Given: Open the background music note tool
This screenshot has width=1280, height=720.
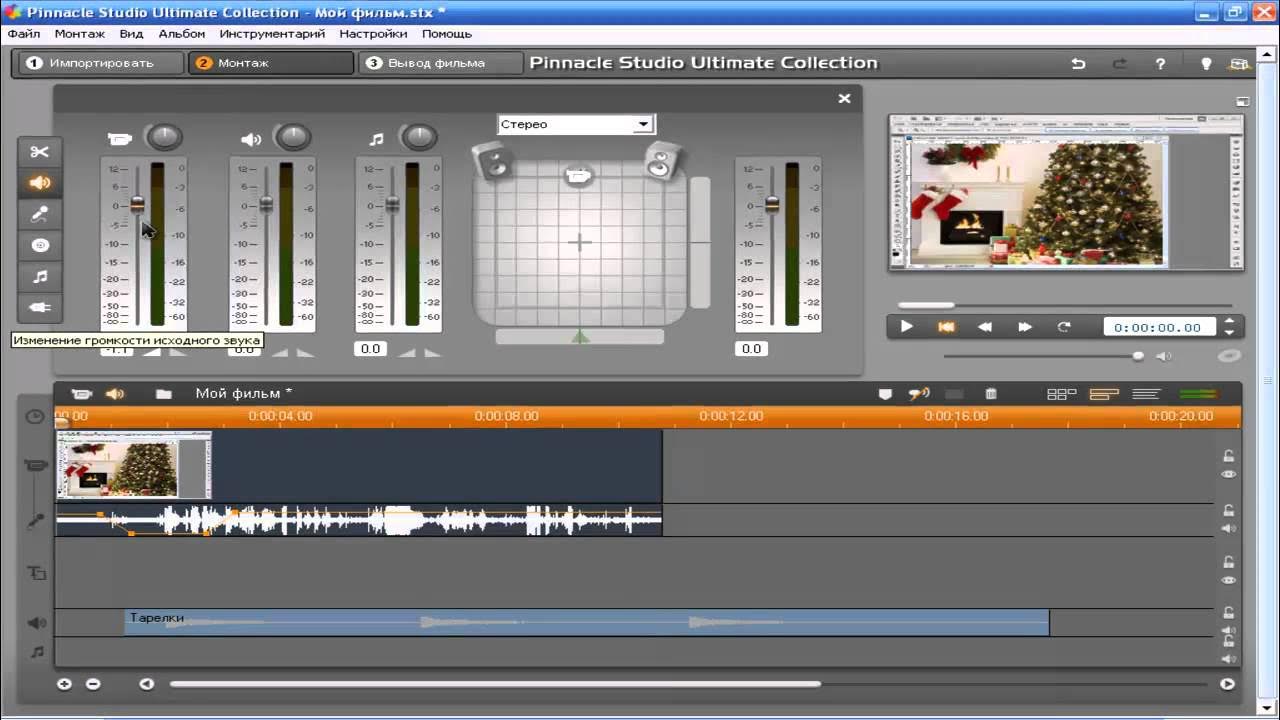Looking at the screenshot, I should coord(40,276).
